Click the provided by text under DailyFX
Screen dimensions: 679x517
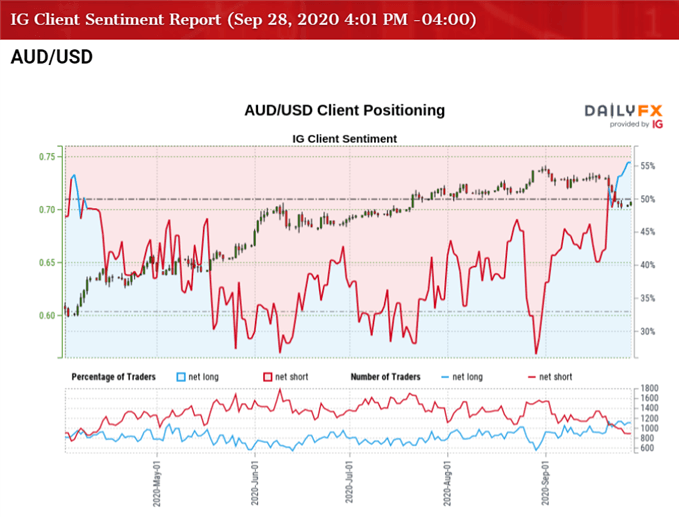click(x=629, y=125)
